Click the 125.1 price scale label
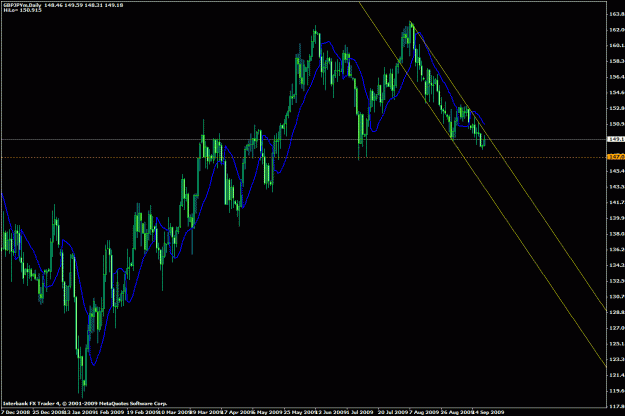625x416 pixels. click(x=617, y=343)
